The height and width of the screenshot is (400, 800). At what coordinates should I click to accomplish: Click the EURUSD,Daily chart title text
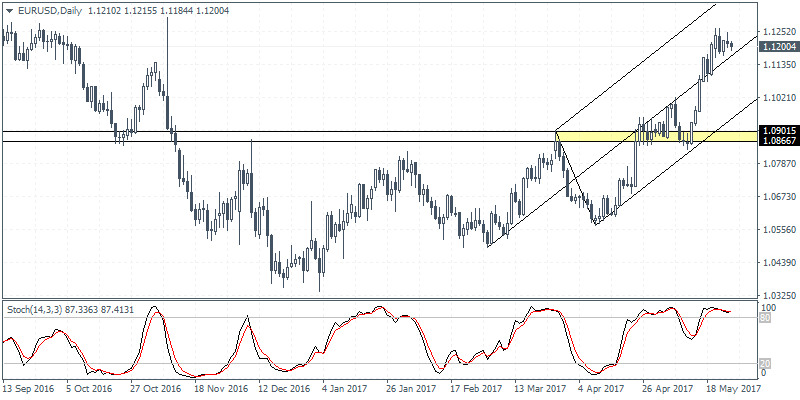(x=48, y=11)
